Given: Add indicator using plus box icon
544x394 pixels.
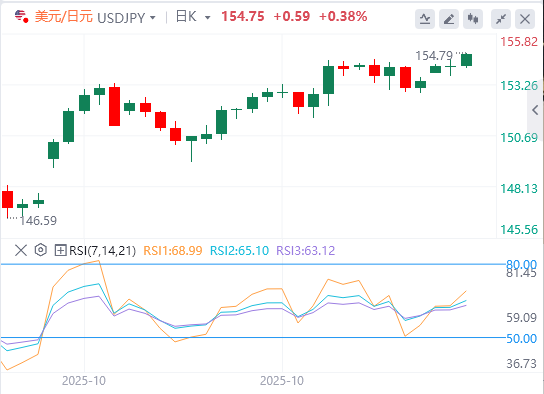Looking at the screenshot, I should tap(60, 250).
